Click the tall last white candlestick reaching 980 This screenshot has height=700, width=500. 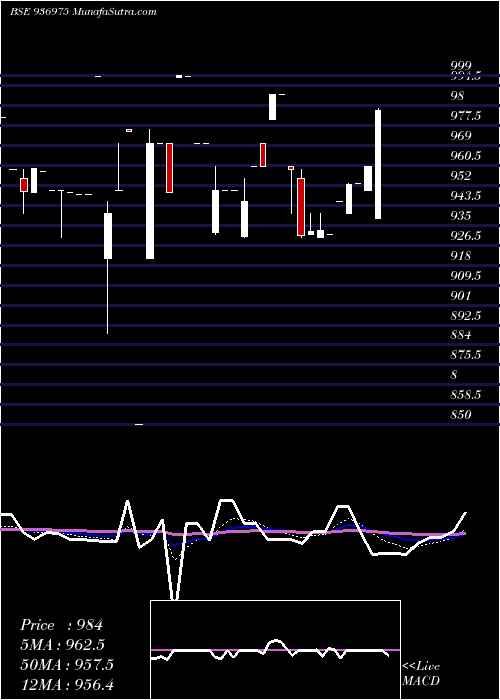378,164
